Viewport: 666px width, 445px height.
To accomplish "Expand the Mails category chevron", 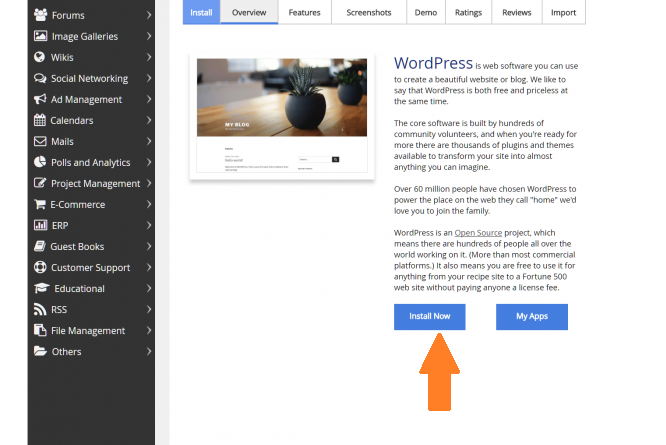I will (x=149, y=141).
